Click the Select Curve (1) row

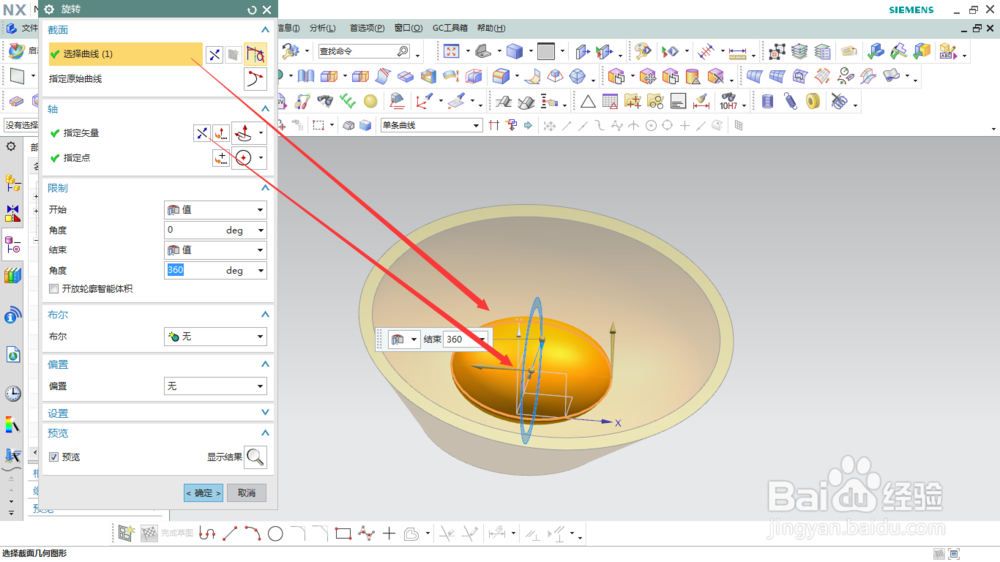[x=125, y=54]
